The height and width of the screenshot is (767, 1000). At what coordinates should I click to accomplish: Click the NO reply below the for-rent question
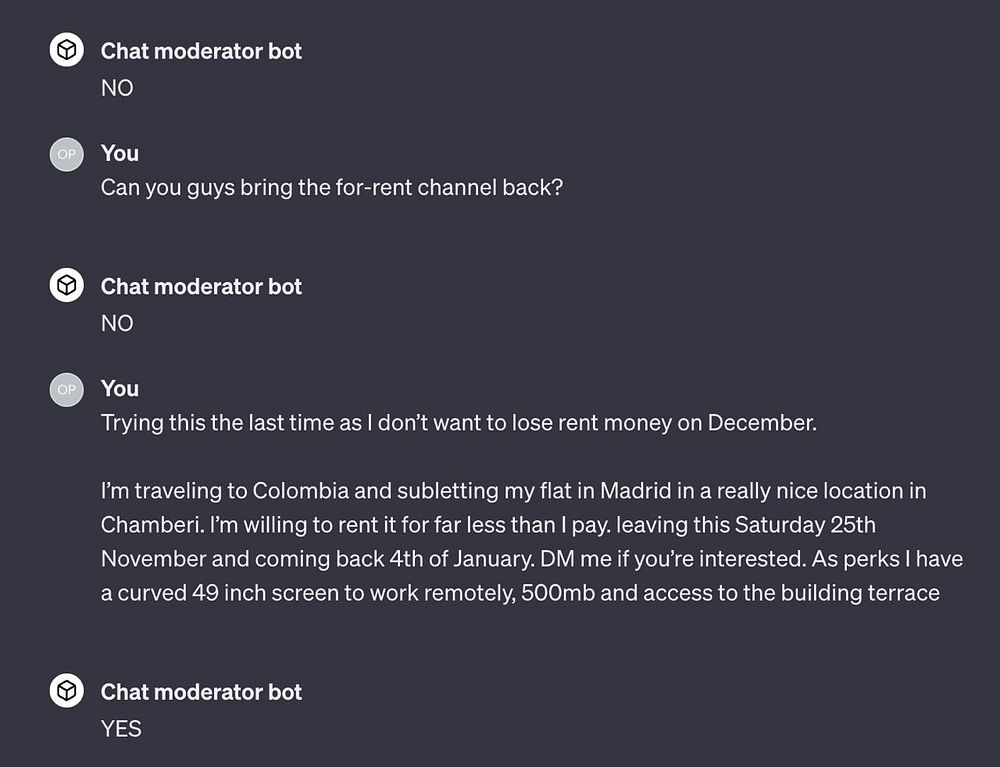117,323
